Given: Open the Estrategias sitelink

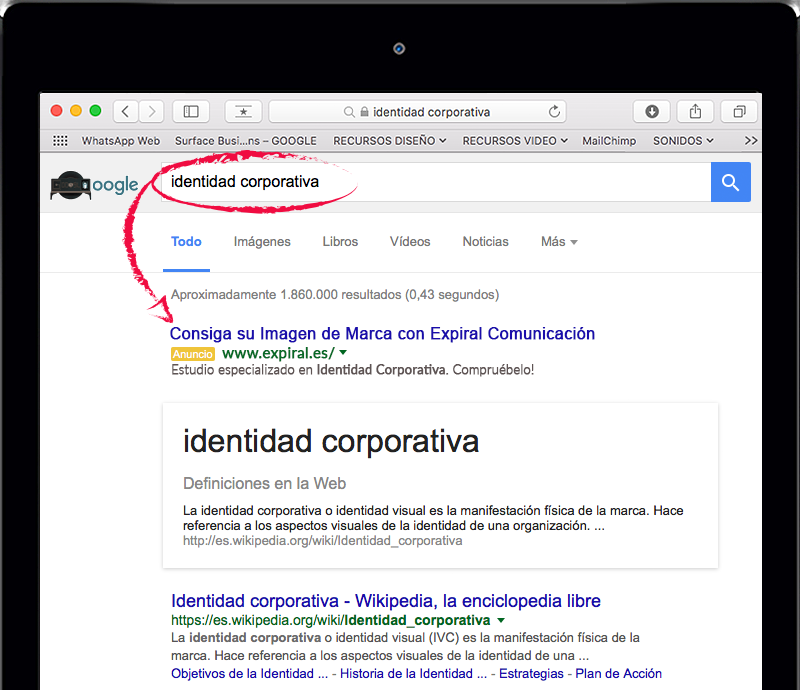Looking at the screenshot, I should coord(531,674).
